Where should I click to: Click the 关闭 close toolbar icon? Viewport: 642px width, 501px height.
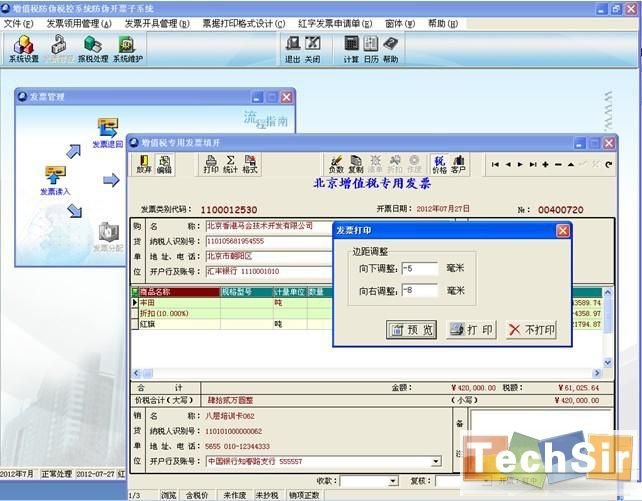312,49
